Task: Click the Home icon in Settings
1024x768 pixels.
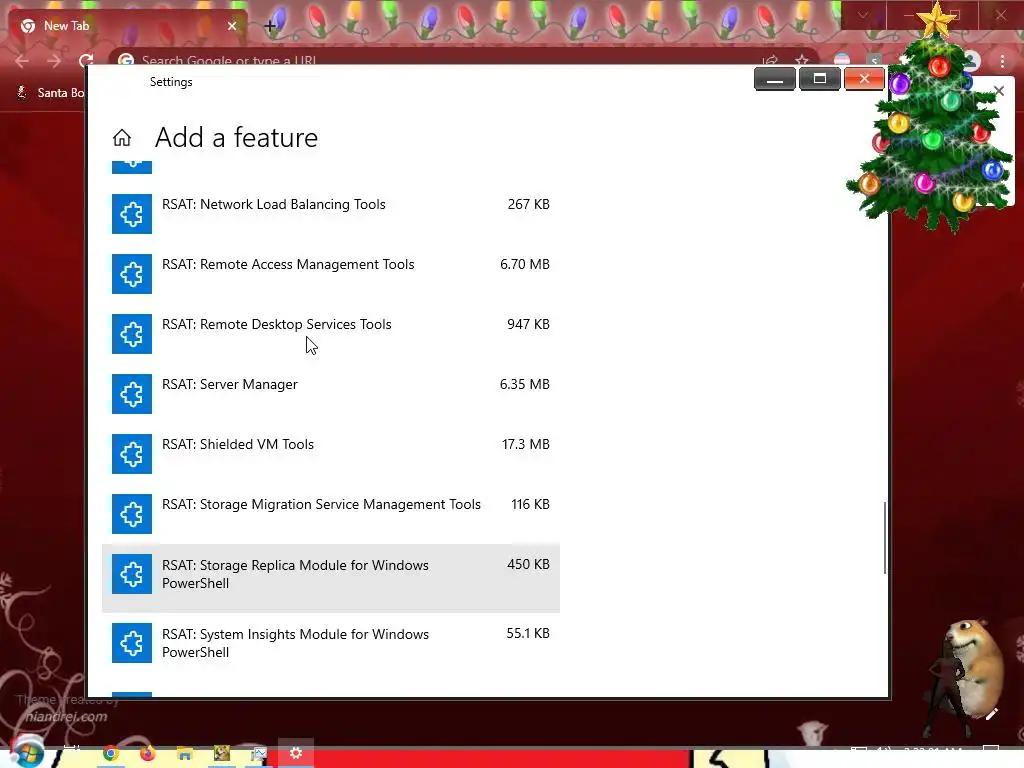Action: click(121, 138)
